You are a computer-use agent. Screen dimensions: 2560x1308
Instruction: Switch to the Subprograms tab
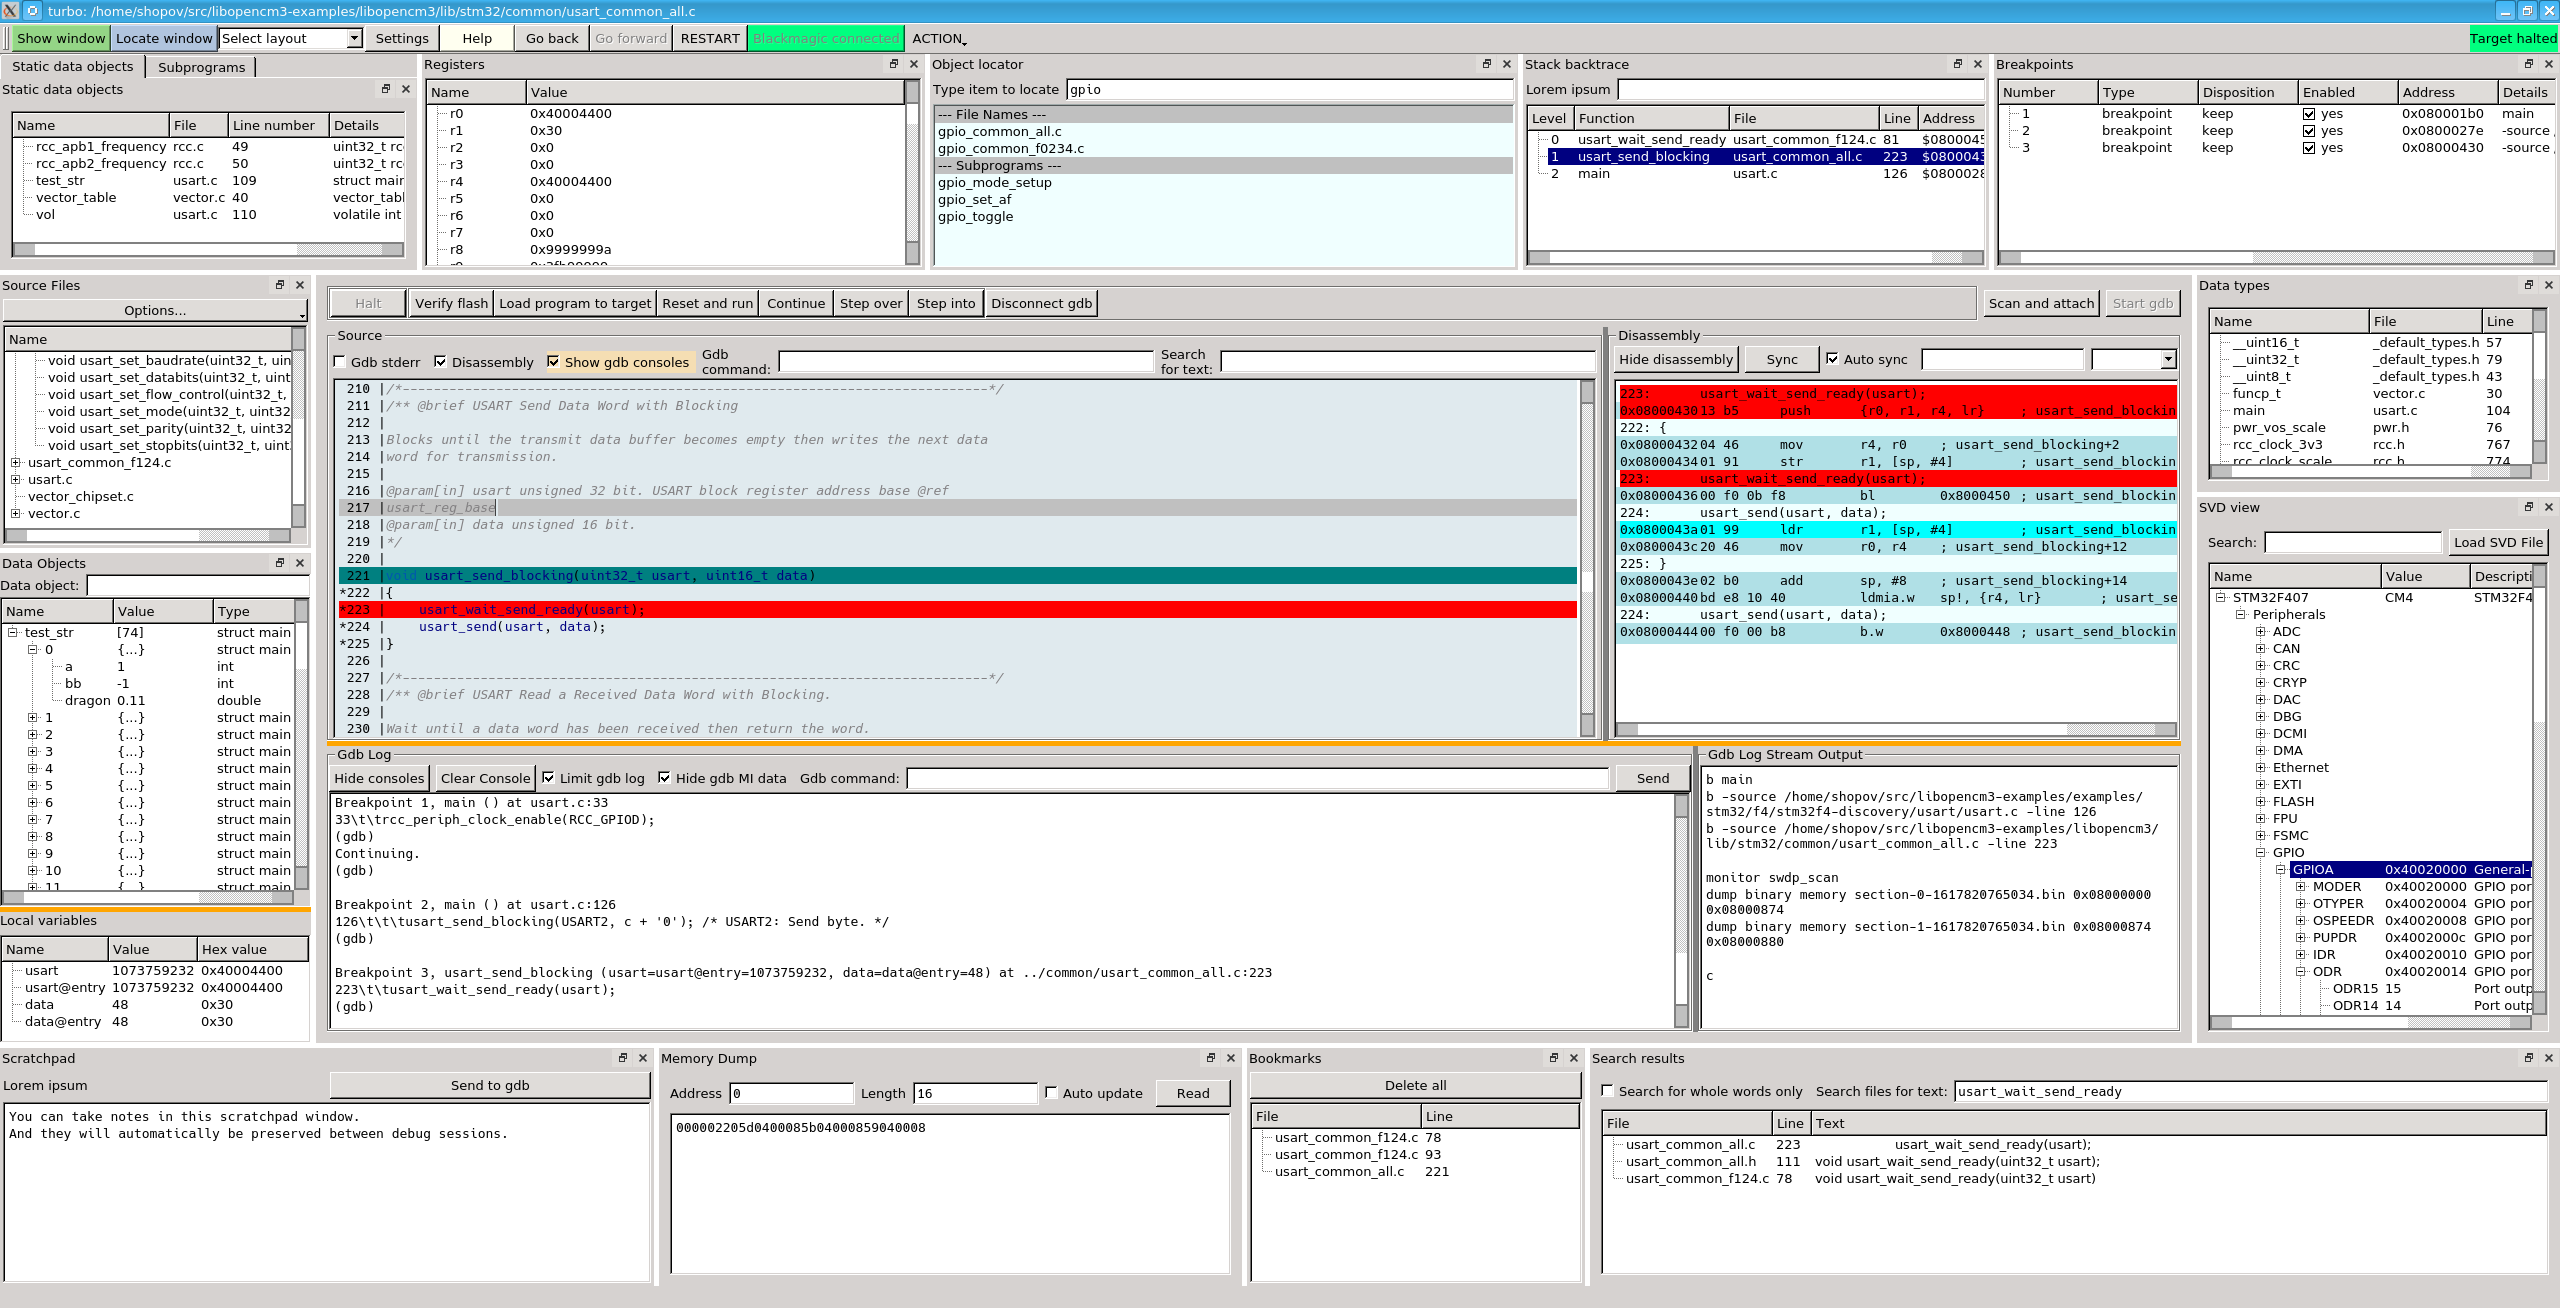click(201, 67)
